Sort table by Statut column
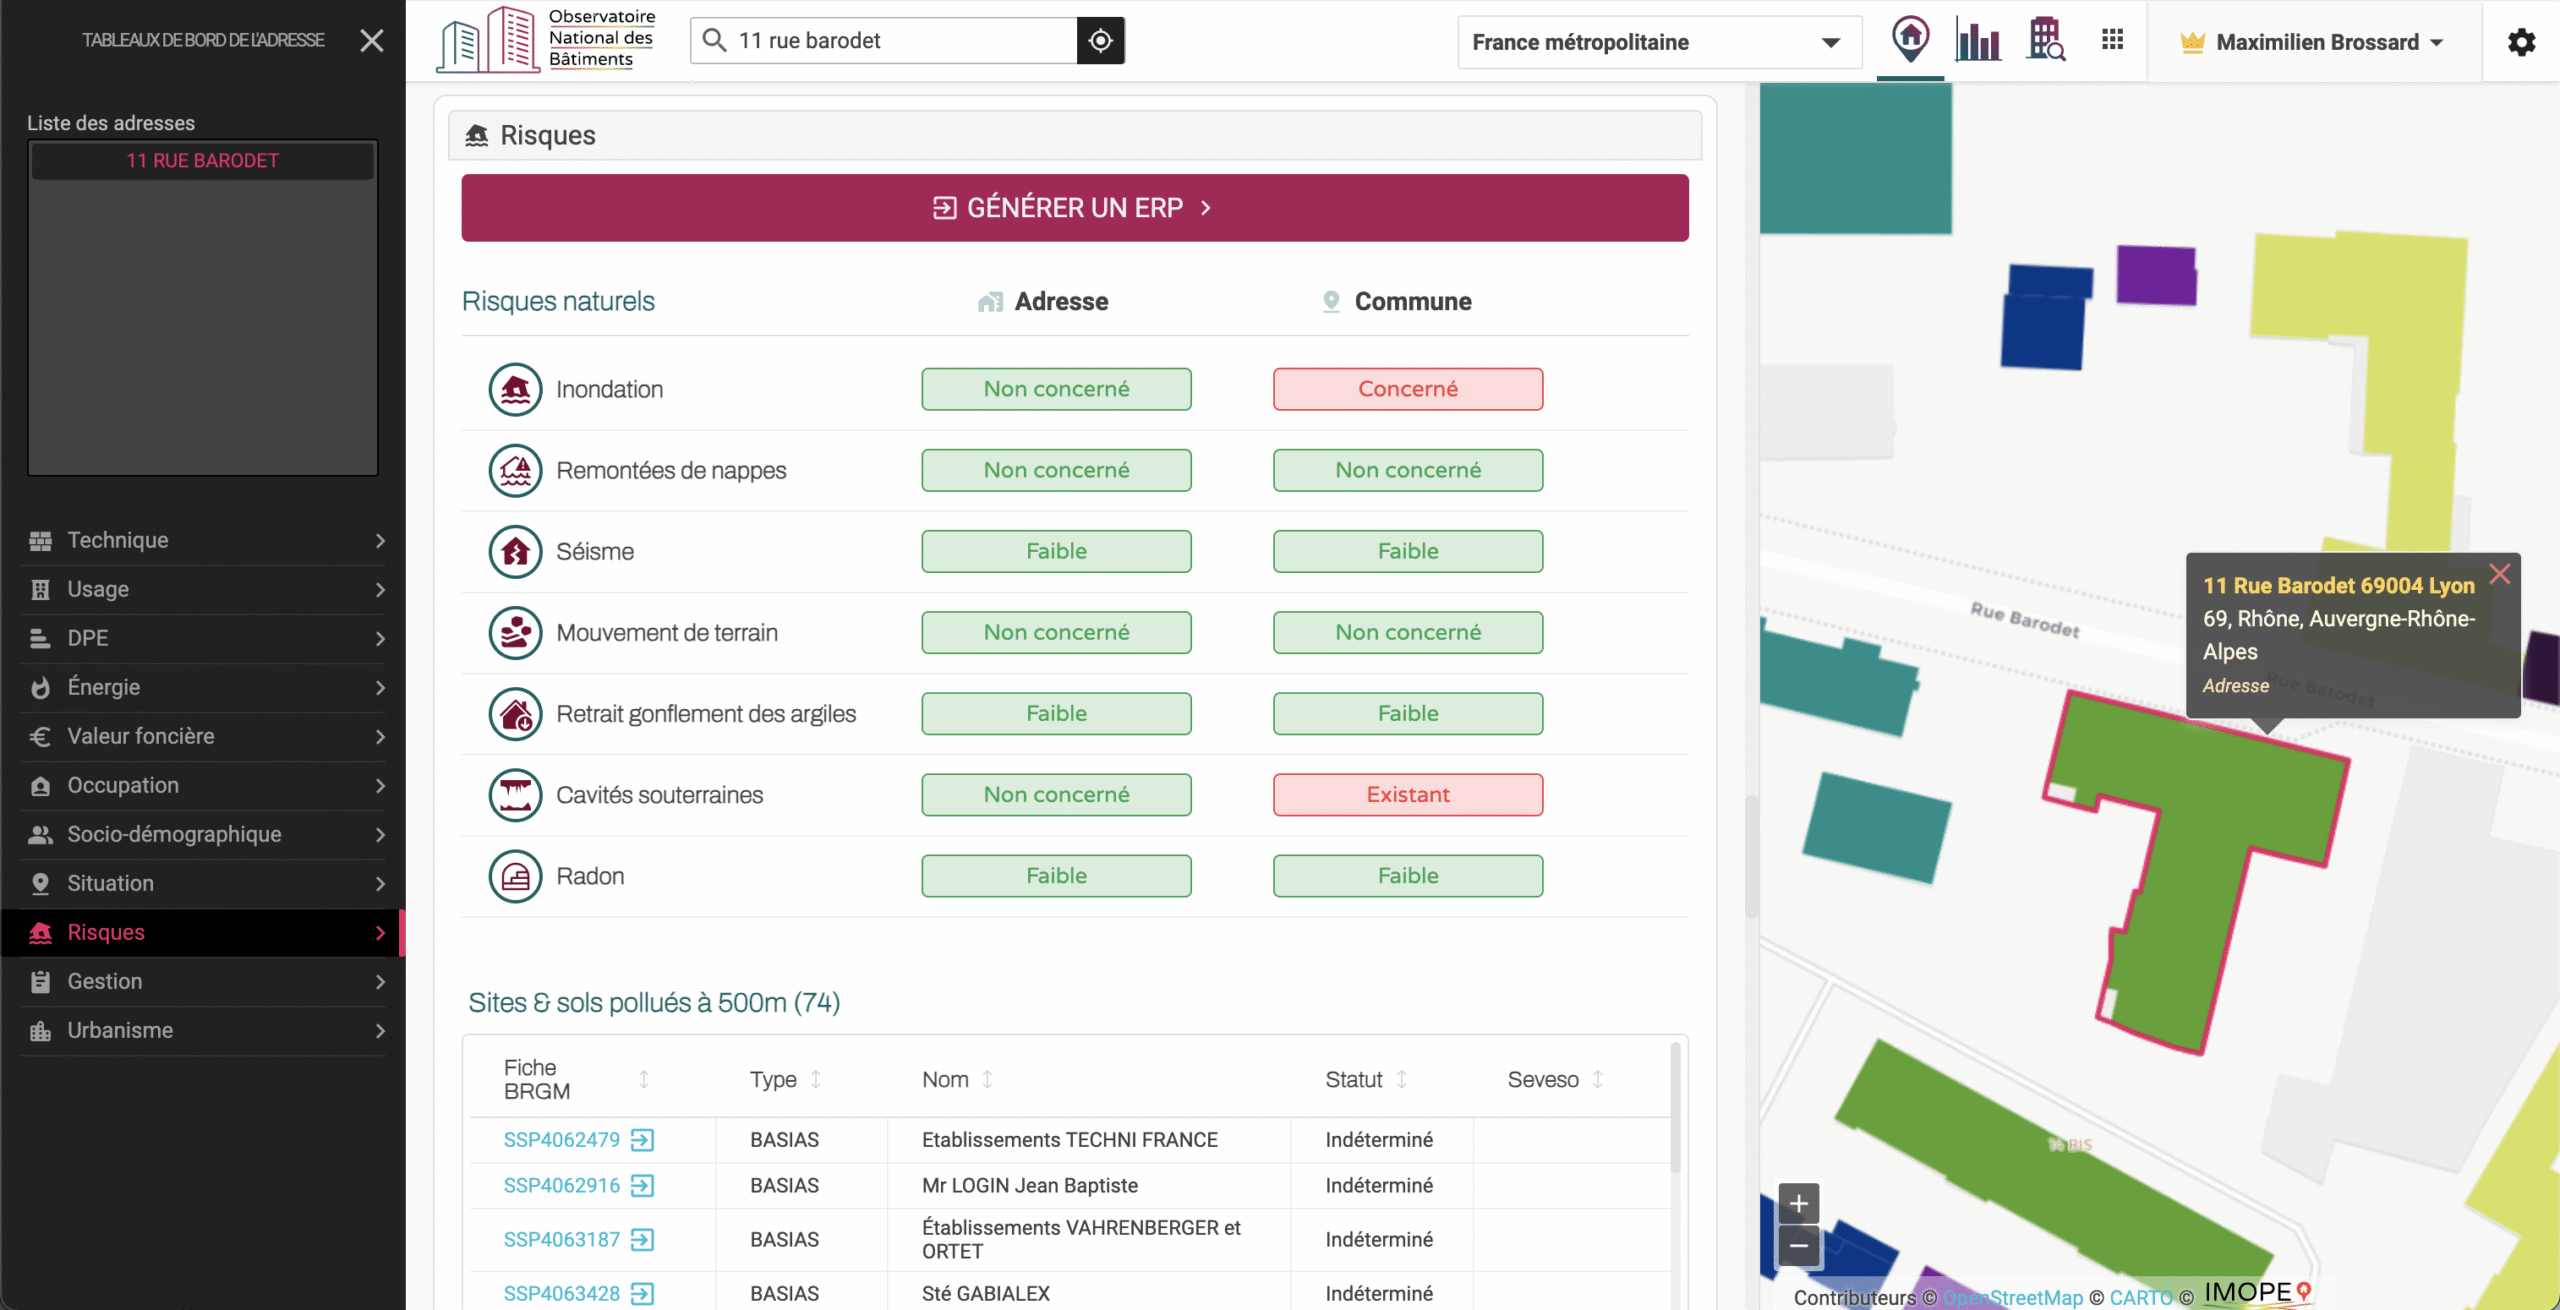This screenshot has height=1310, width=2560. pos(1401,1079)
